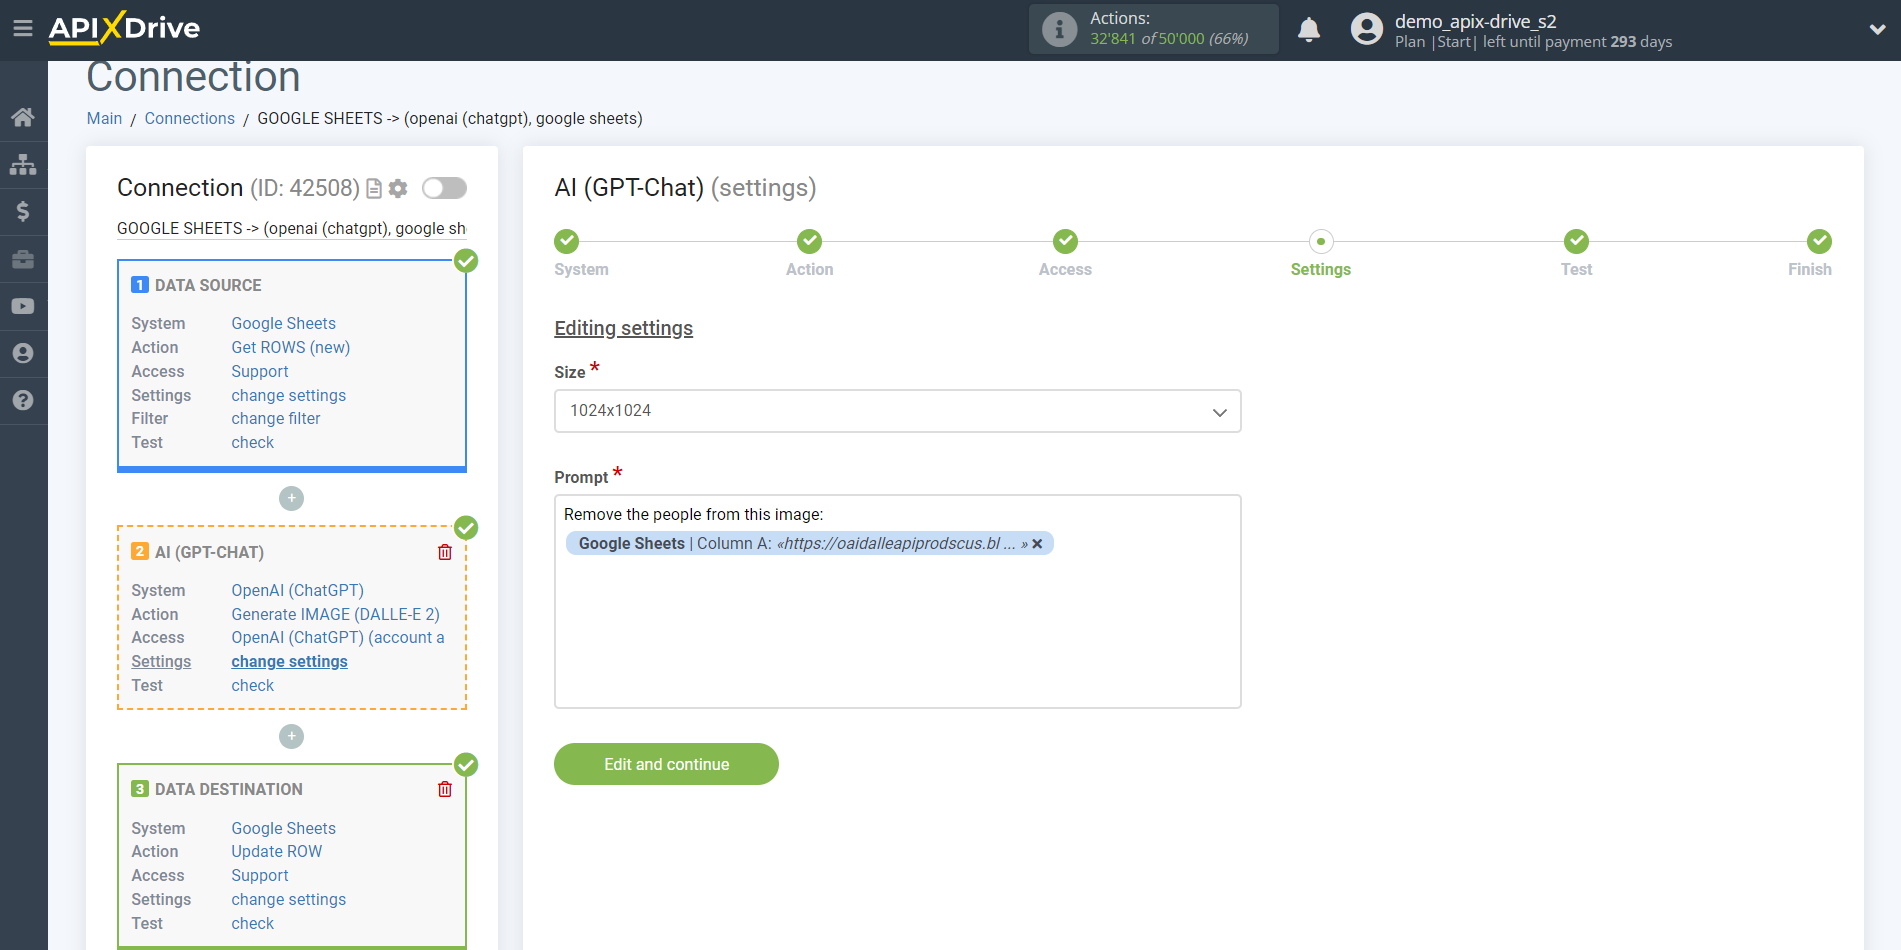
Task: Select the Settings step
Action: pyautogui.click(x=1320, y=241)
